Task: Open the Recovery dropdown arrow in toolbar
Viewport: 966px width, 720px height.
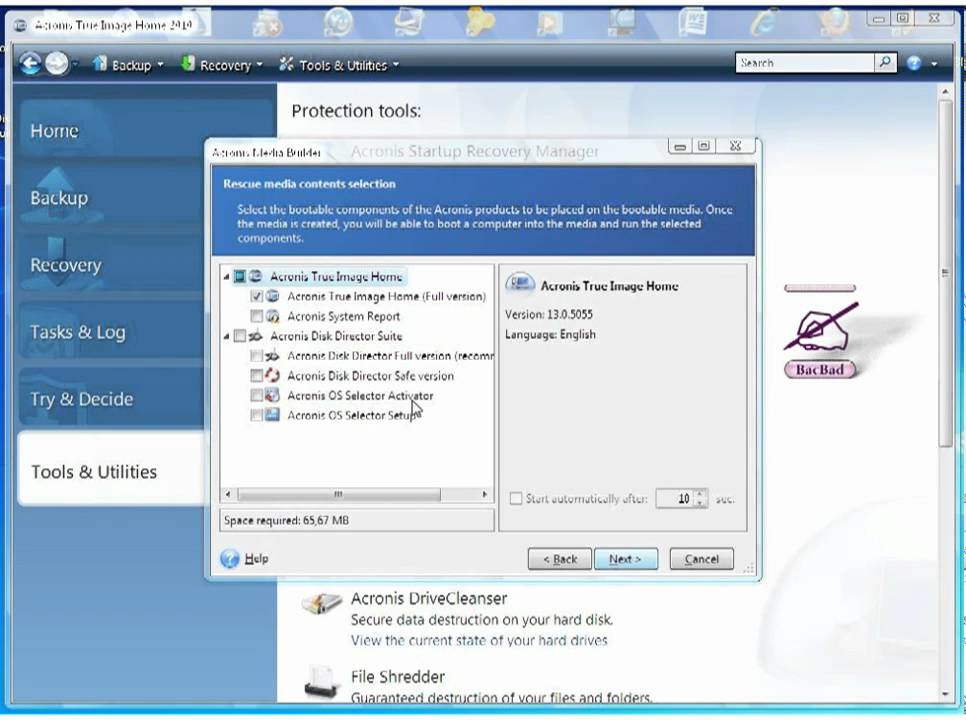Action: coord(259,64)
